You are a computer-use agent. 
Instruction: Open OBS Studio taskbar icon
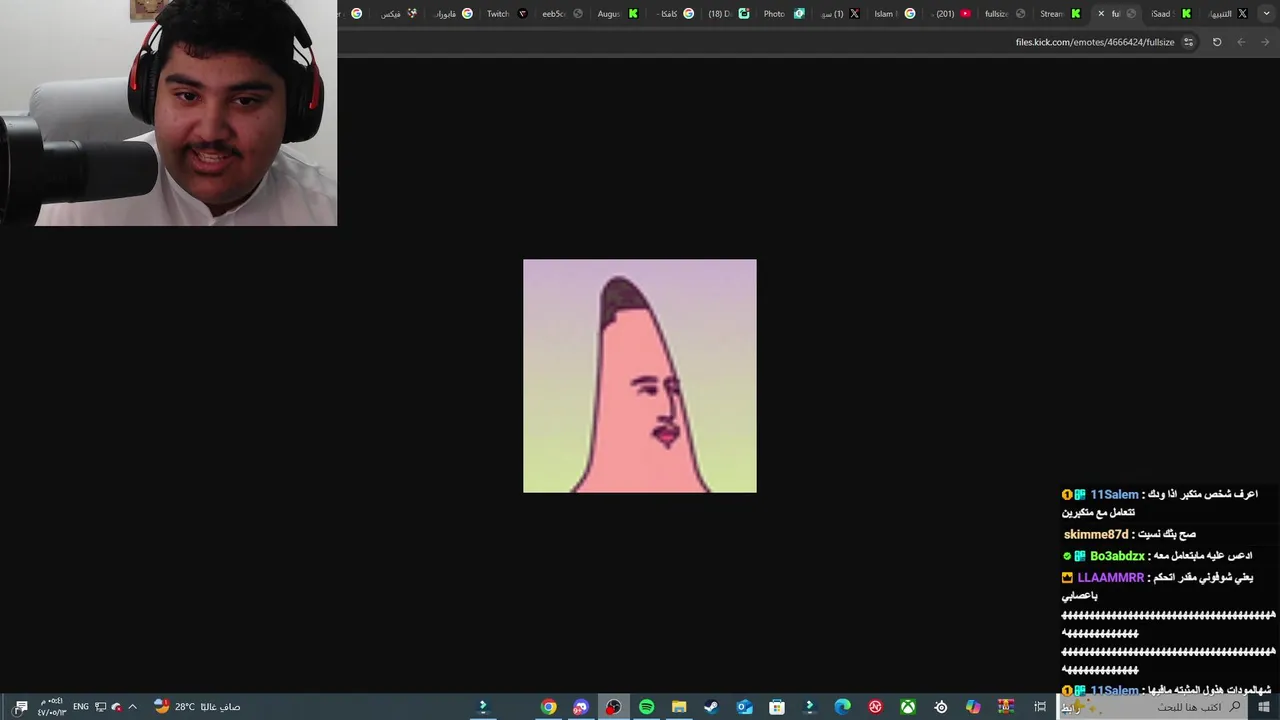[x=613, y=707]
